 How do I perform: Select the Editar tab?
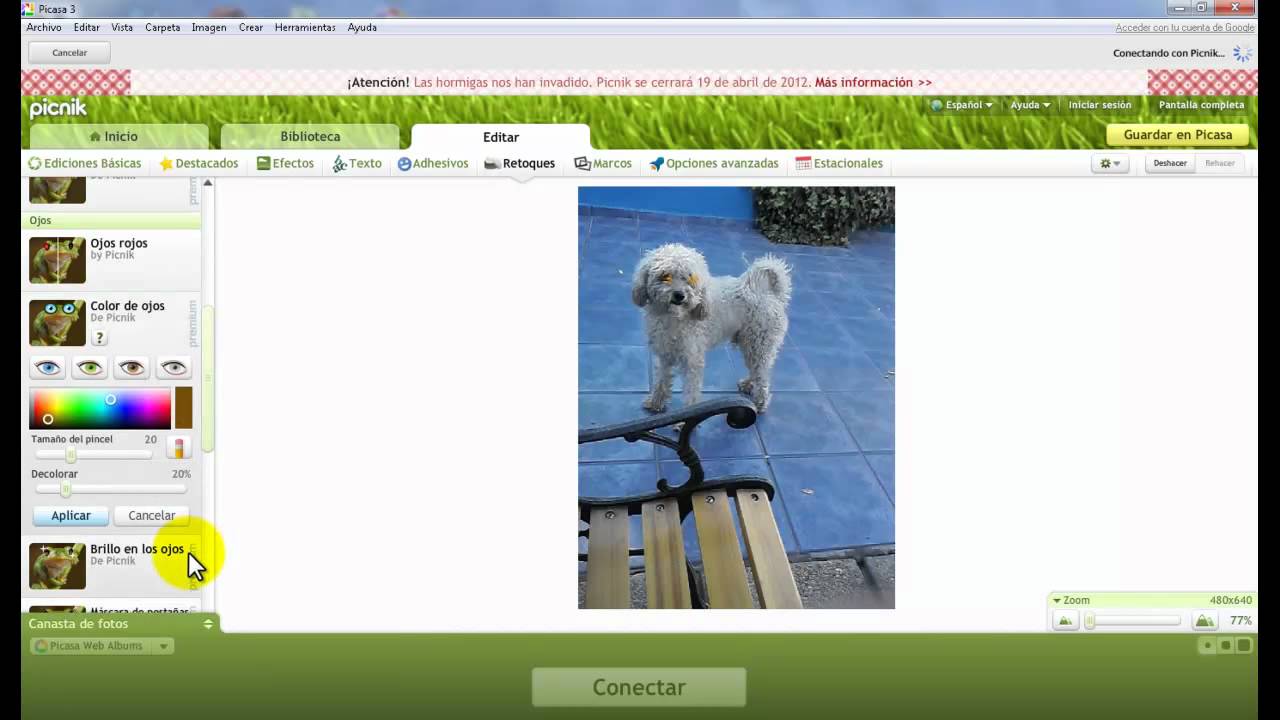[501, 137]
